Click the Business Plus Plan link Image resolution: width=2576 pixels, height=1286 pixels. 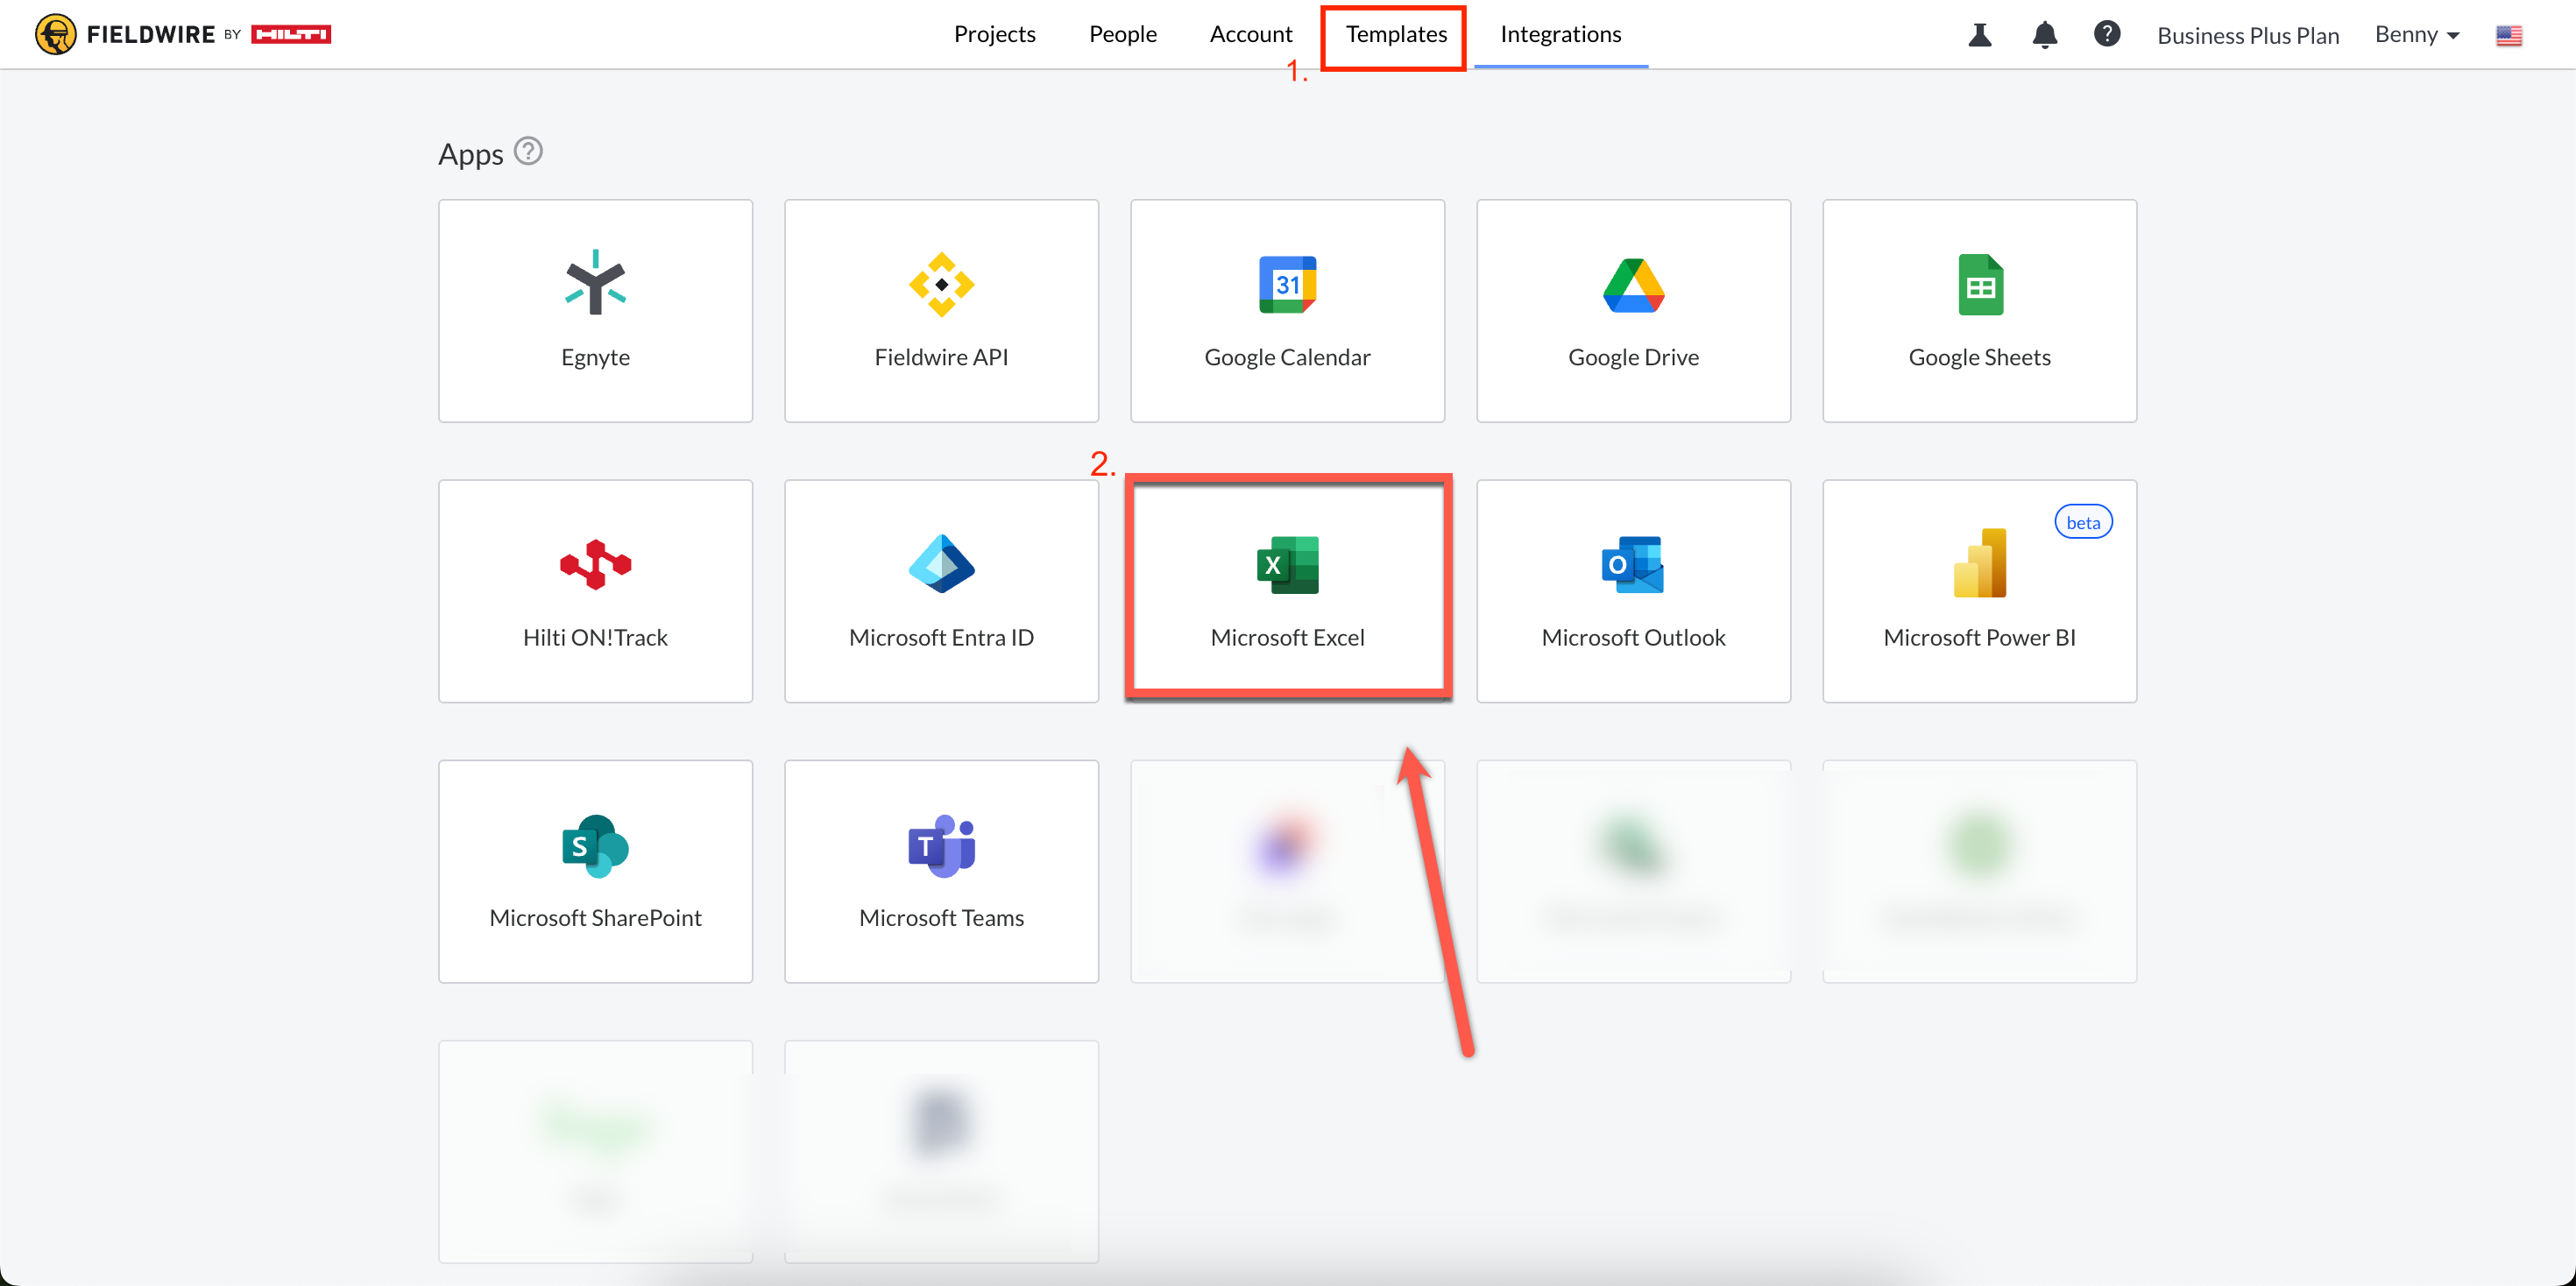pos(2247,36)
